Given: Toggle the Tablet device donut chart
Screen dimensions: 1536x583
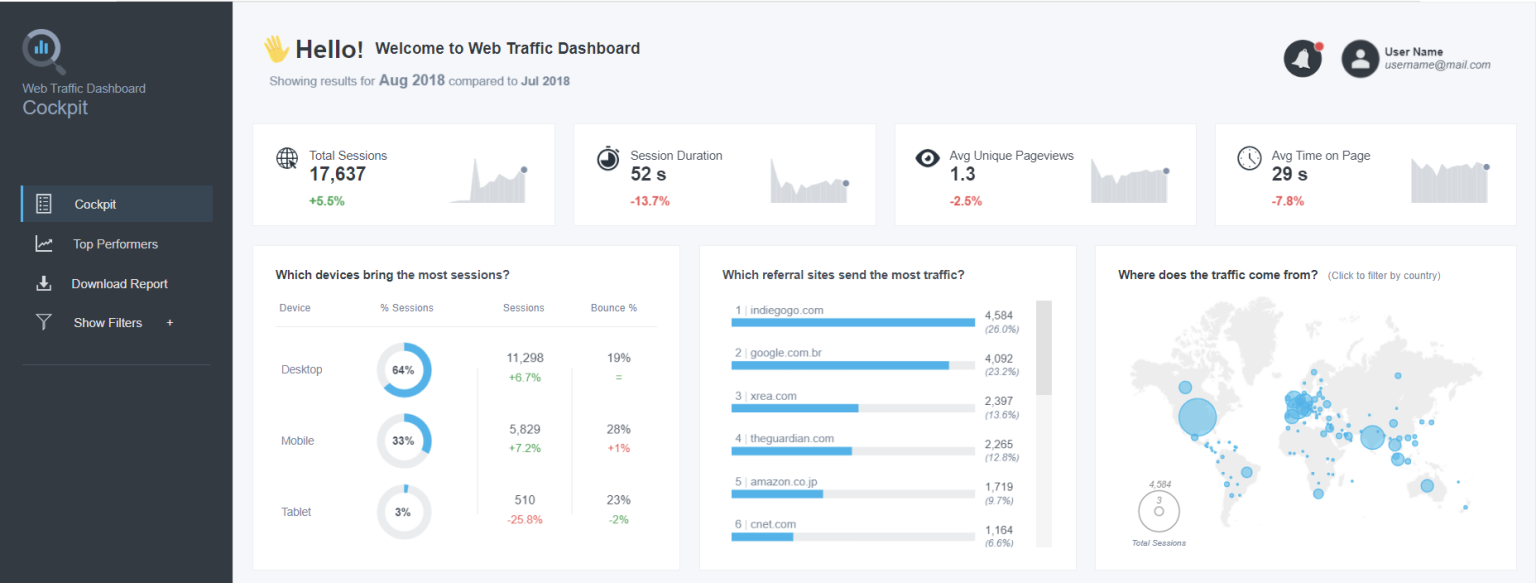Looking at the screenshot, I should [x=404, y=511].
